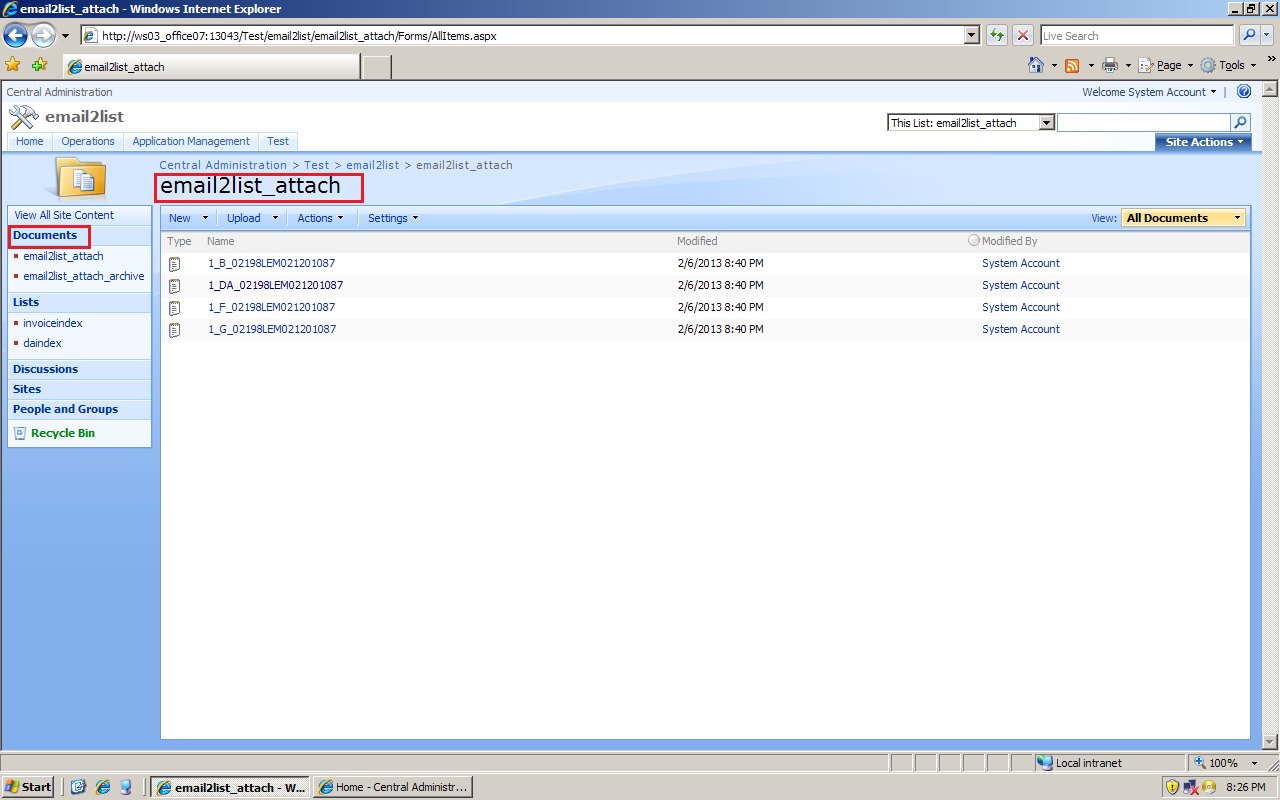This screenshot has height=800, width=1280.
Task: Open document 1_B_02198LEM021201087
Action: pos(271,264)
